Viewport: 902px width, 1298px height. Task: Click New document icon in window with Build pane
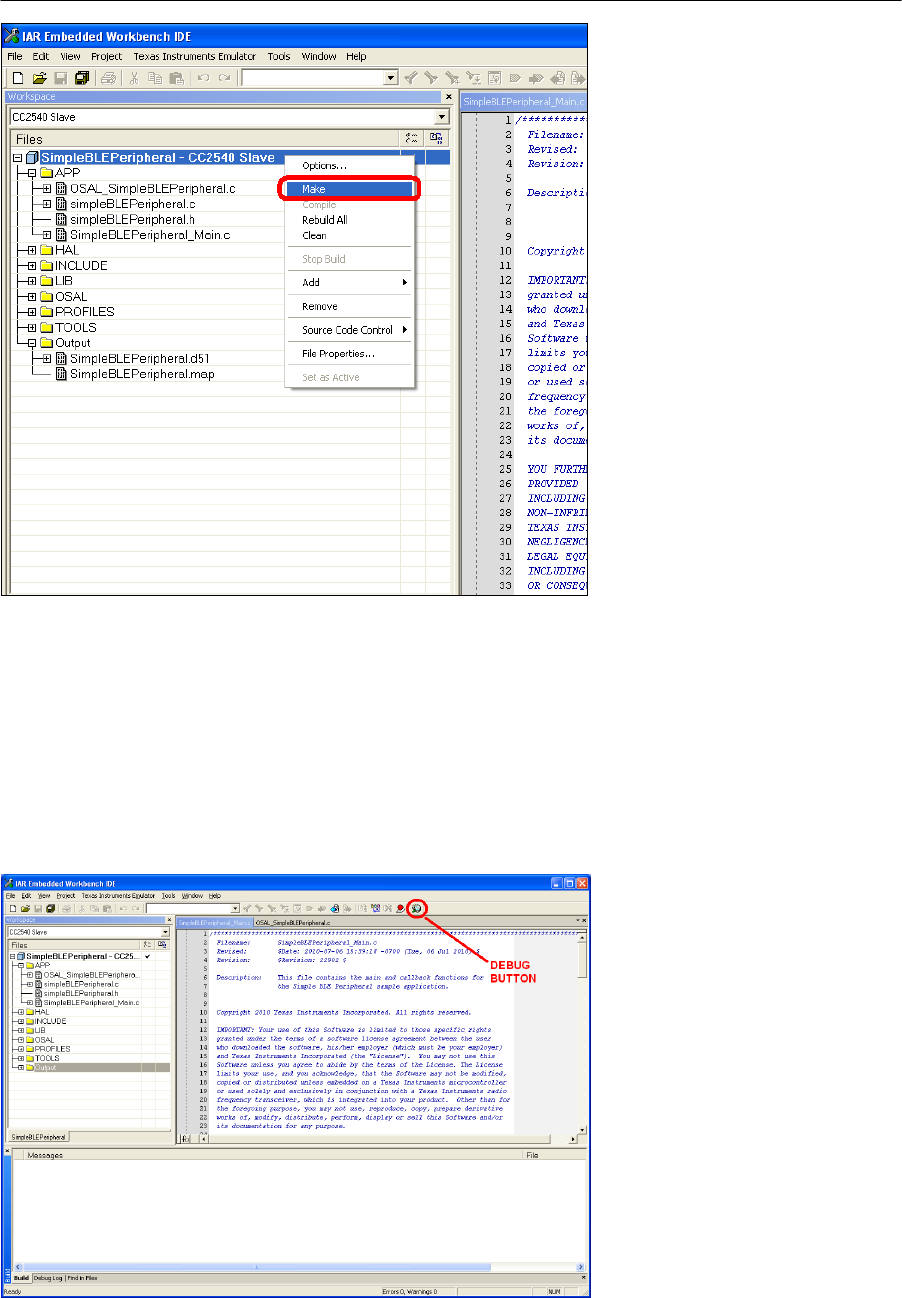pyautogui.click(x=11, y=908)
